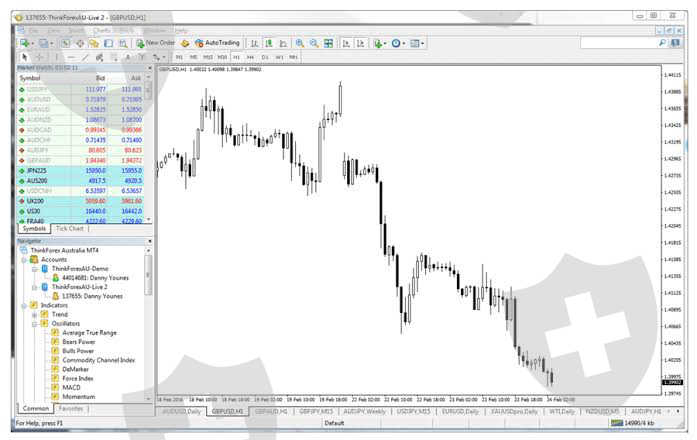The image size is (697, 440).
Task: Collapse the Oscillators tree node
Action: tap(34, 324)
